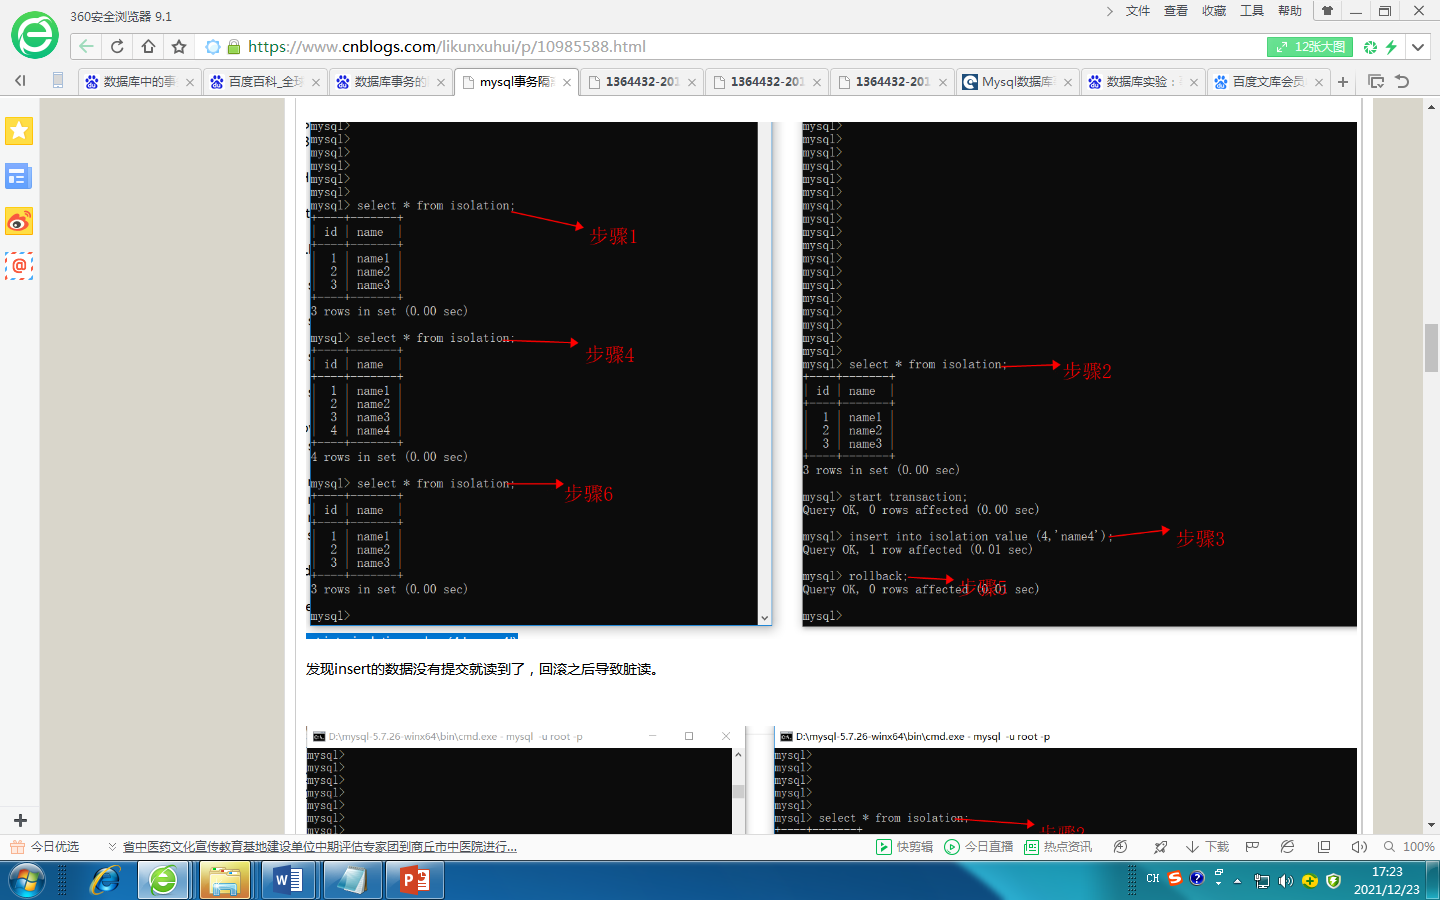Open the file explorer taskbar icon
Screen dimensions: 1440x900
pyautogui.click(x=225, y=881)
